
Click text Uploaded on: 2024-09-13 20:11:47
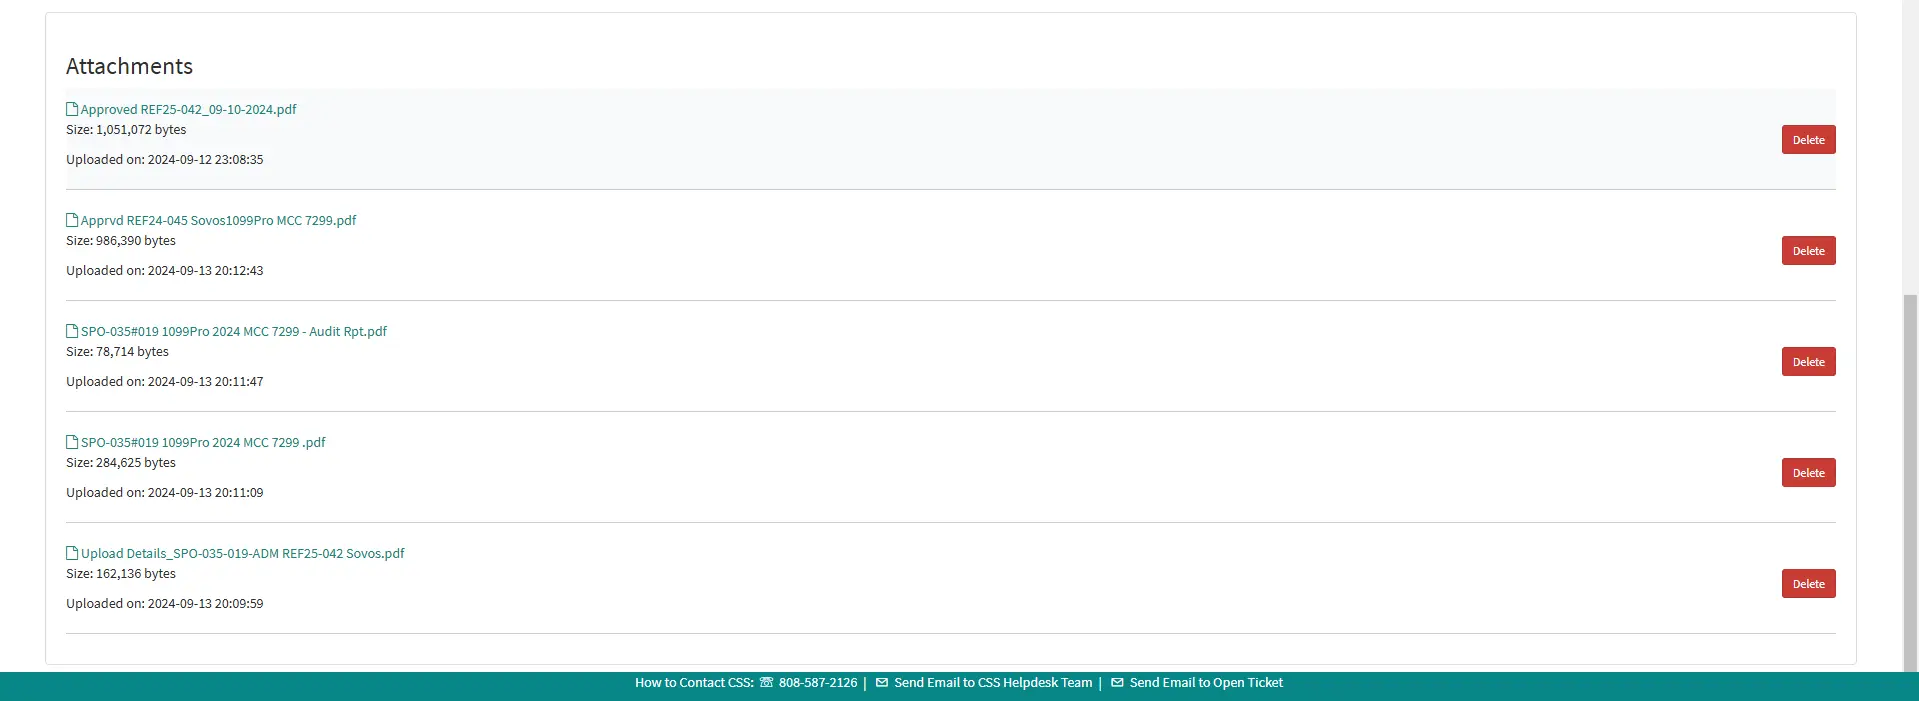(165, 382)
